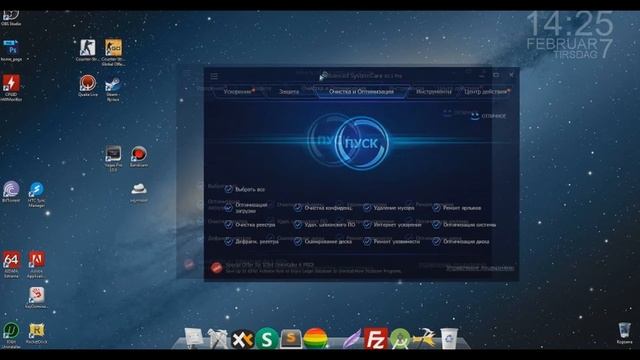Open the Quake Live desktop shortcut
The height and width of the screenshot is (360, 640).
[x=87, y=85]
